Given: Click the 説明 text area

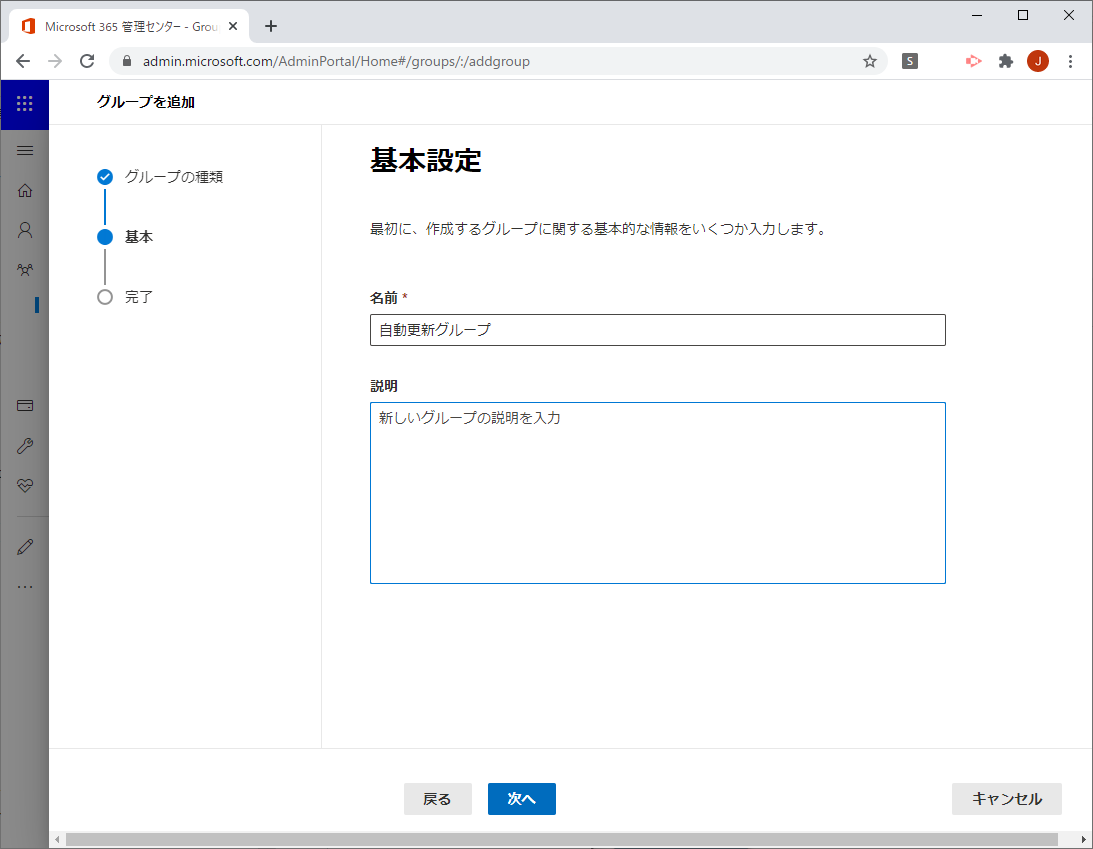Looking at the screenshot, I should pyautogui.click(x=657, y=493).
